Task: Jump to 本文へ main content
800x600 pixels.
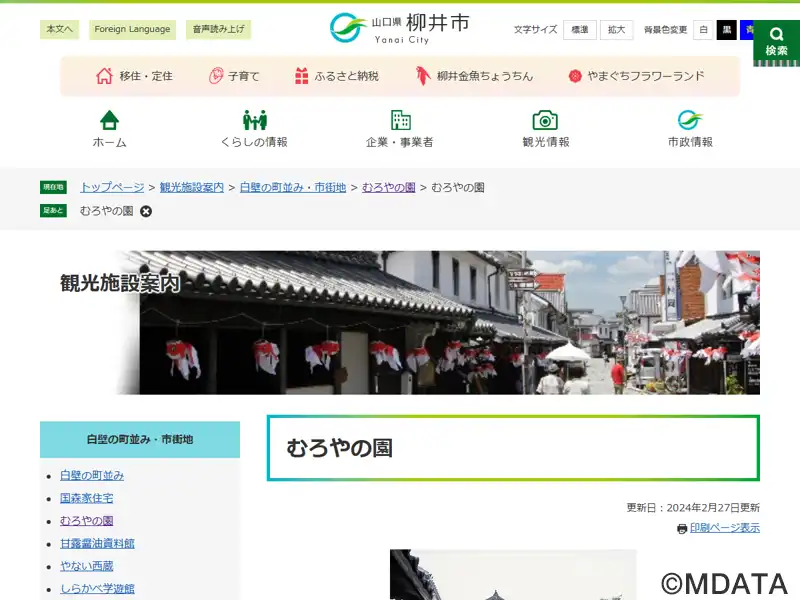Action: coord(59,29)
